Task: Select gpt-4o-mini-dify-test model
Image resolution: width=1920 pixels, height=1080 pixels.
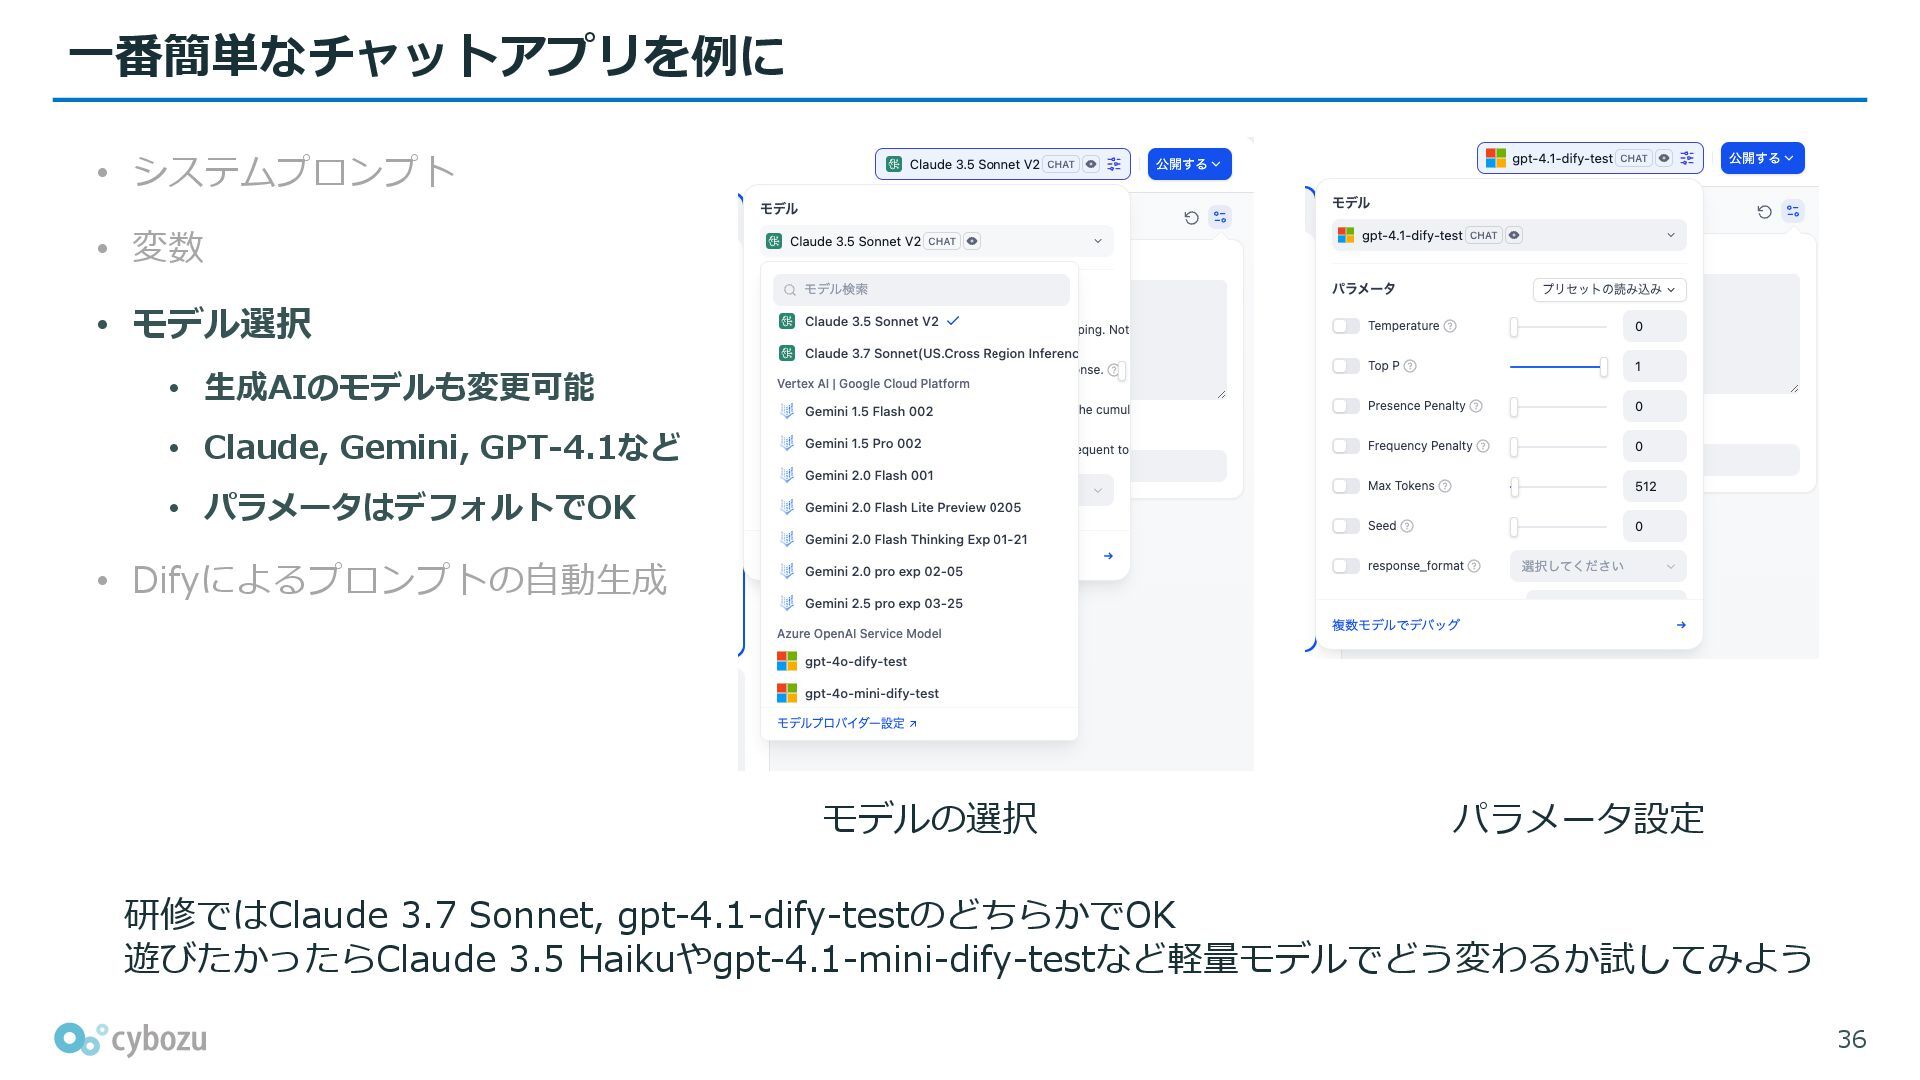Action: (x=919, y=693)
